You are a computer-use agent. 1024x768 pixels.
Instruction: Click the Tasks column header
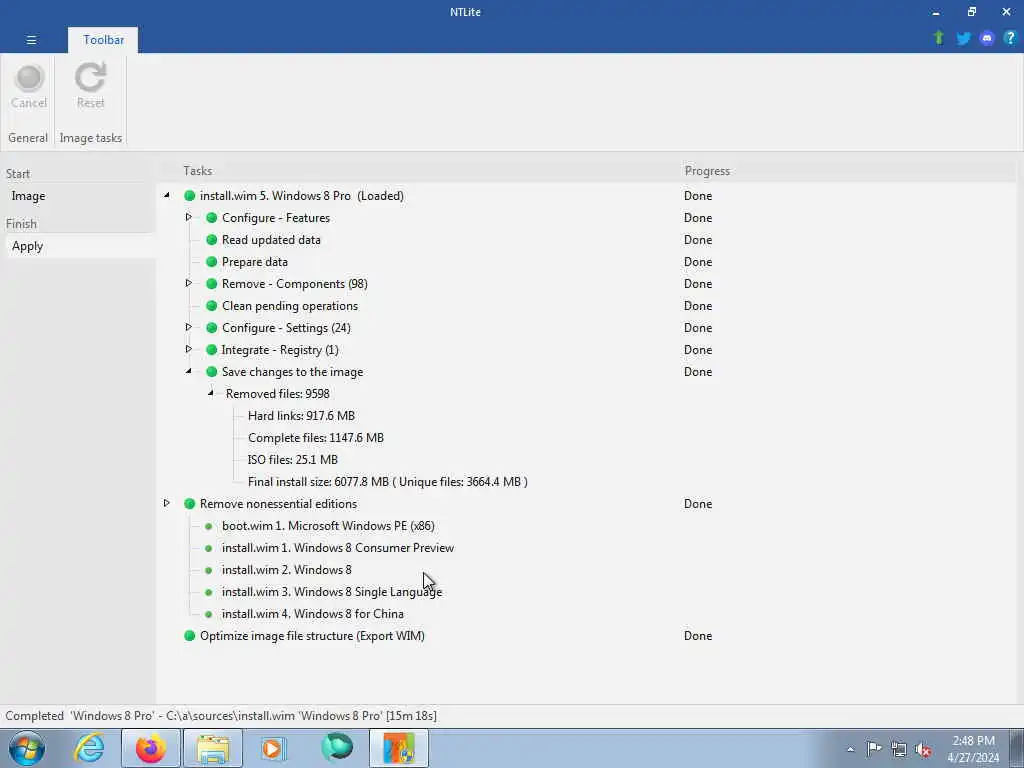(x=197, y=170)
